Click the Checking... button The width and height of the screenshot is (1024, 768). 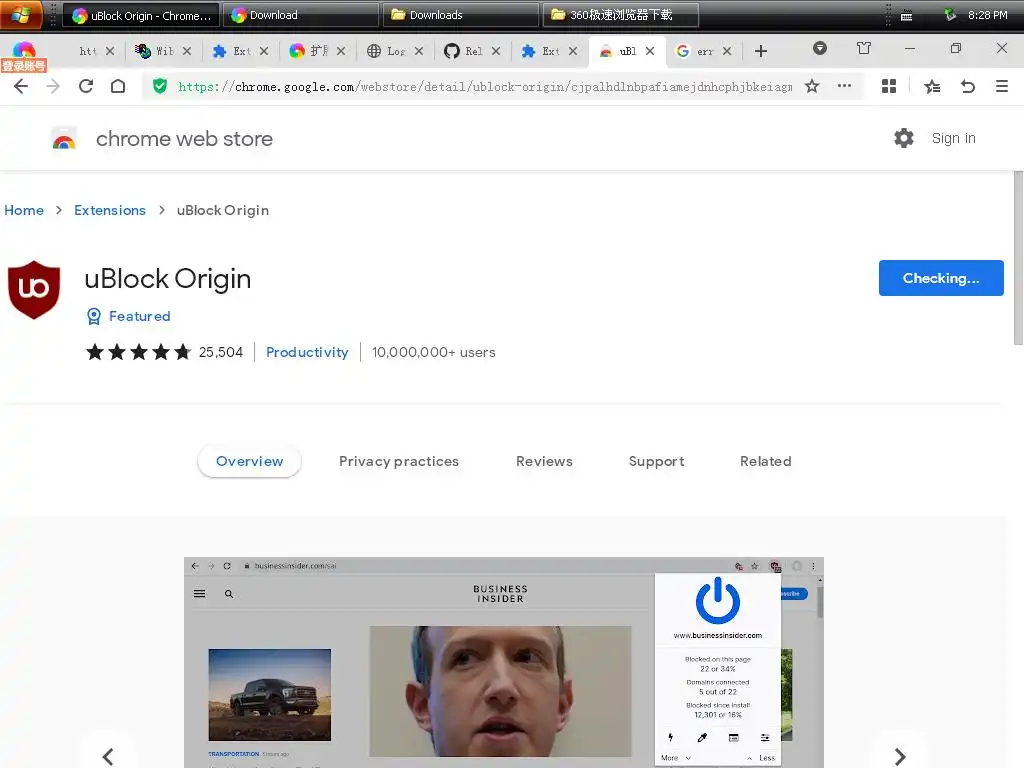941,278
